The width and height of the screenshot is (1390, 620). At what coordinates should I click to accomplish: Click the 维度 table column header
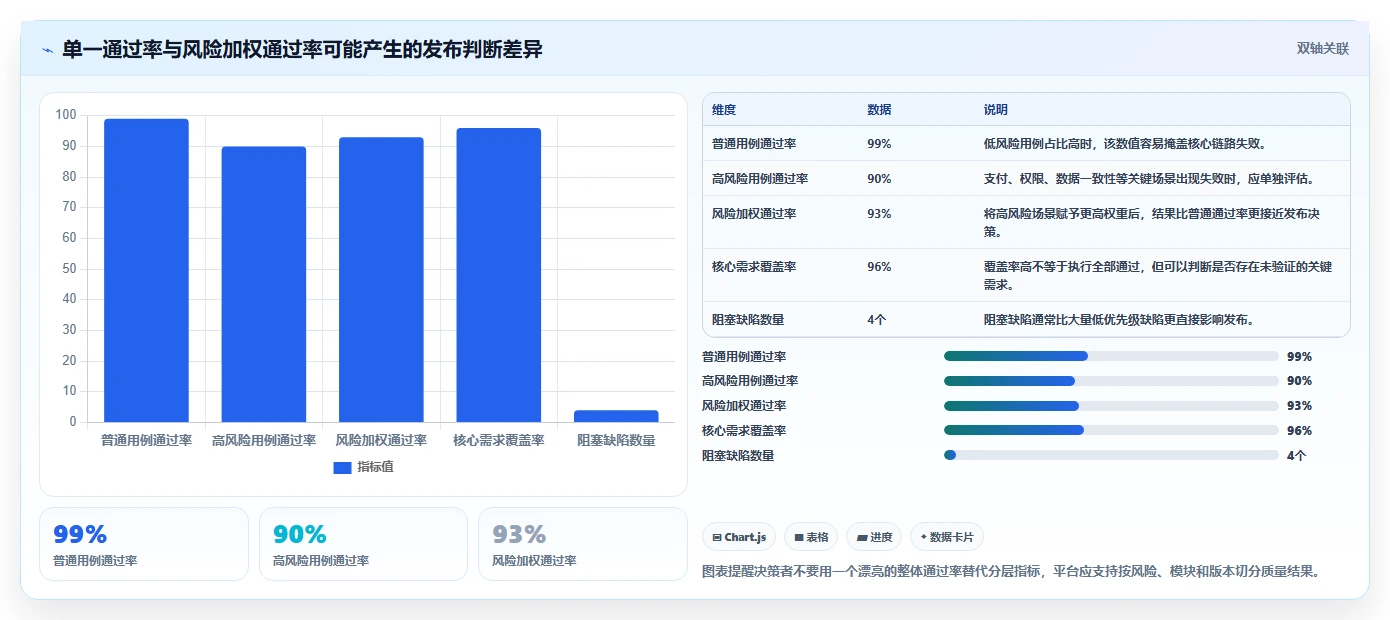[724, 110]
